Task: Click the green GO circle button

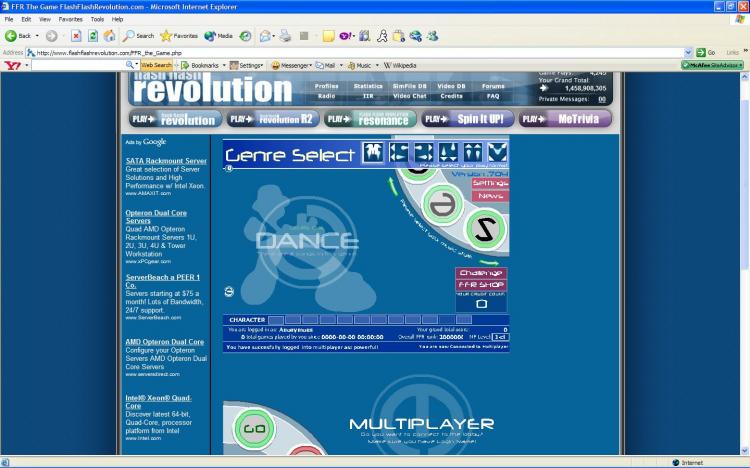Action: 254,428
